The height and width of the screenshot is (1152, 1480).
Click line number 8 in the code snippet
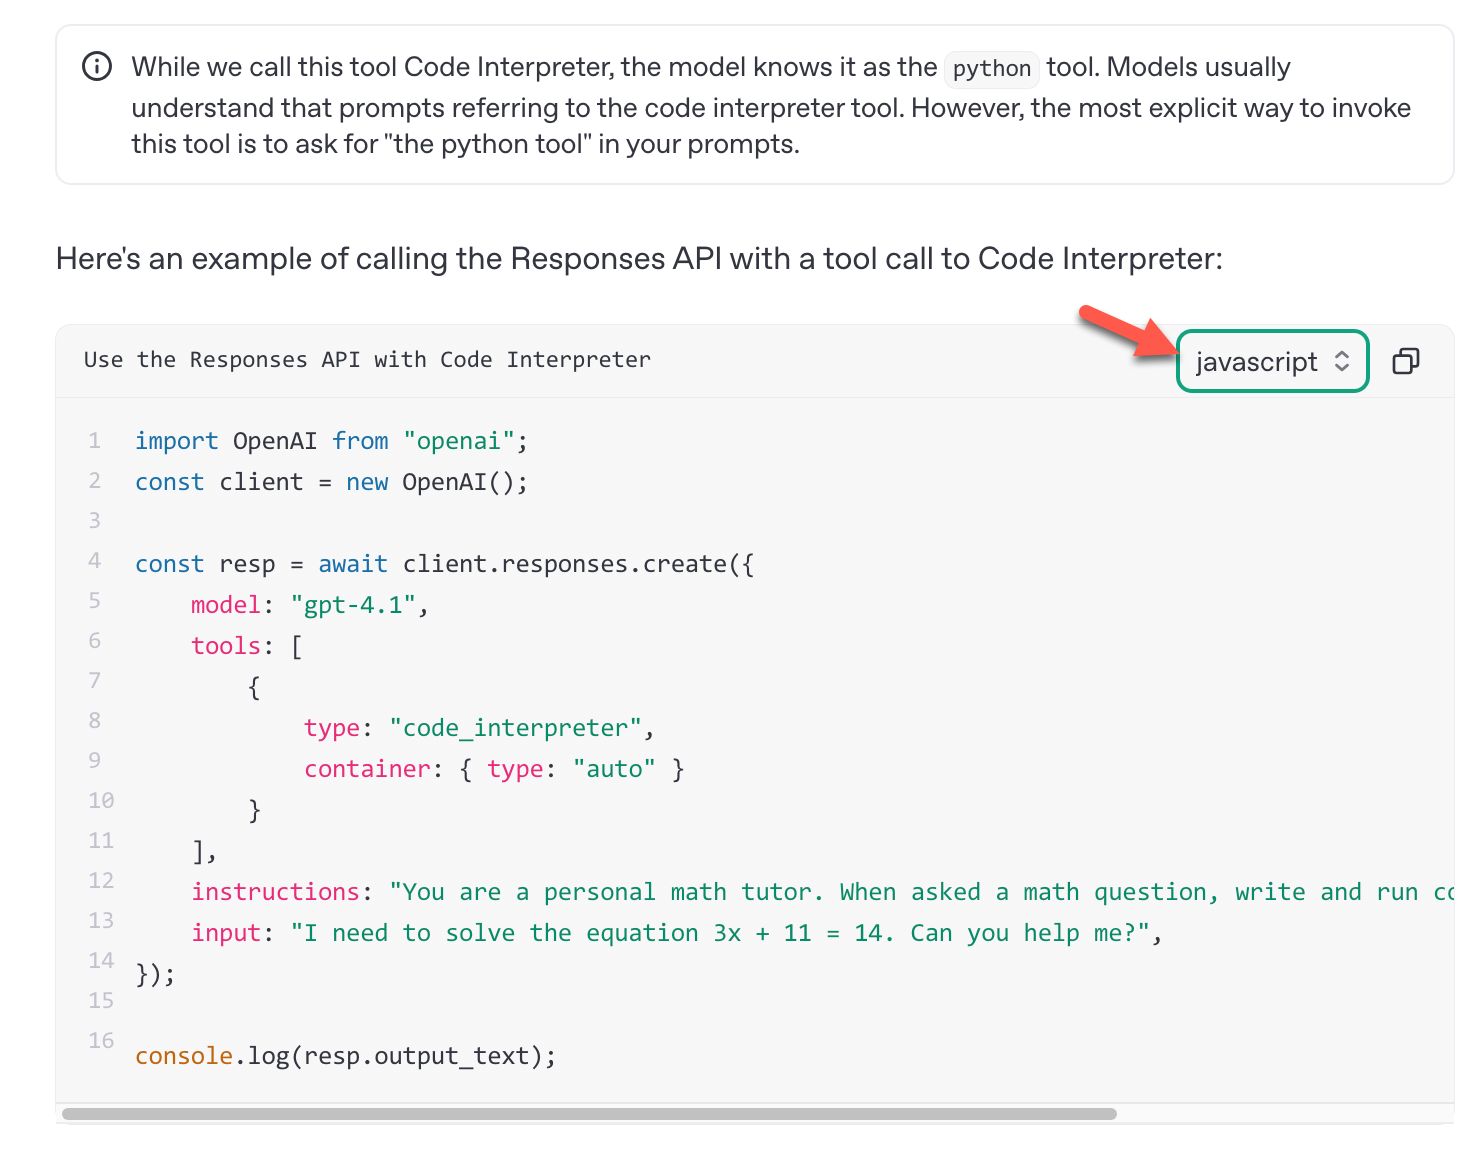pos(95,720)
